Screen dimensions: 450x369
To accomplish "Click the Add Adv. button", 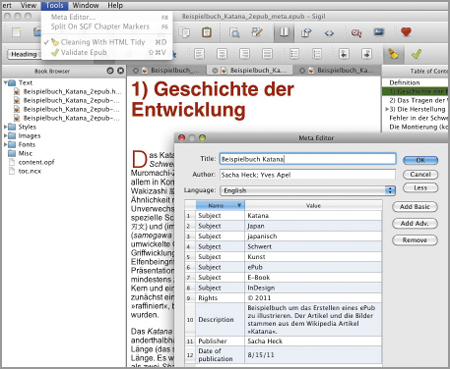I will click(415, 223).
